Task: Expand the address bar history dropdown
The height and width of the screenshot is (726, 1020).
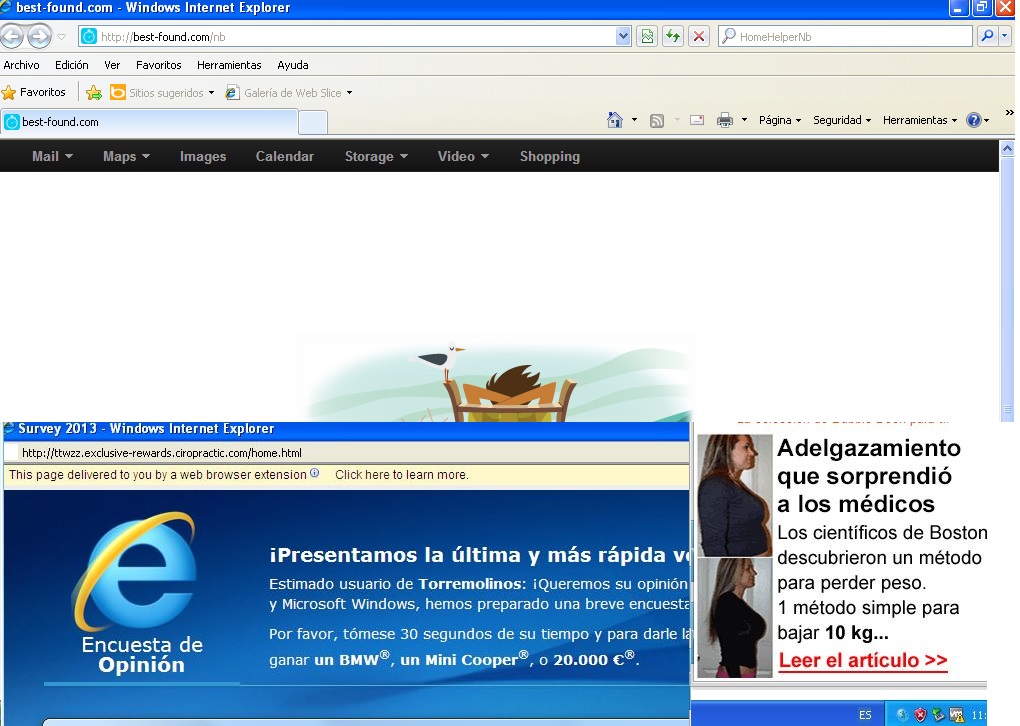Action: click(x=623, y=36)
